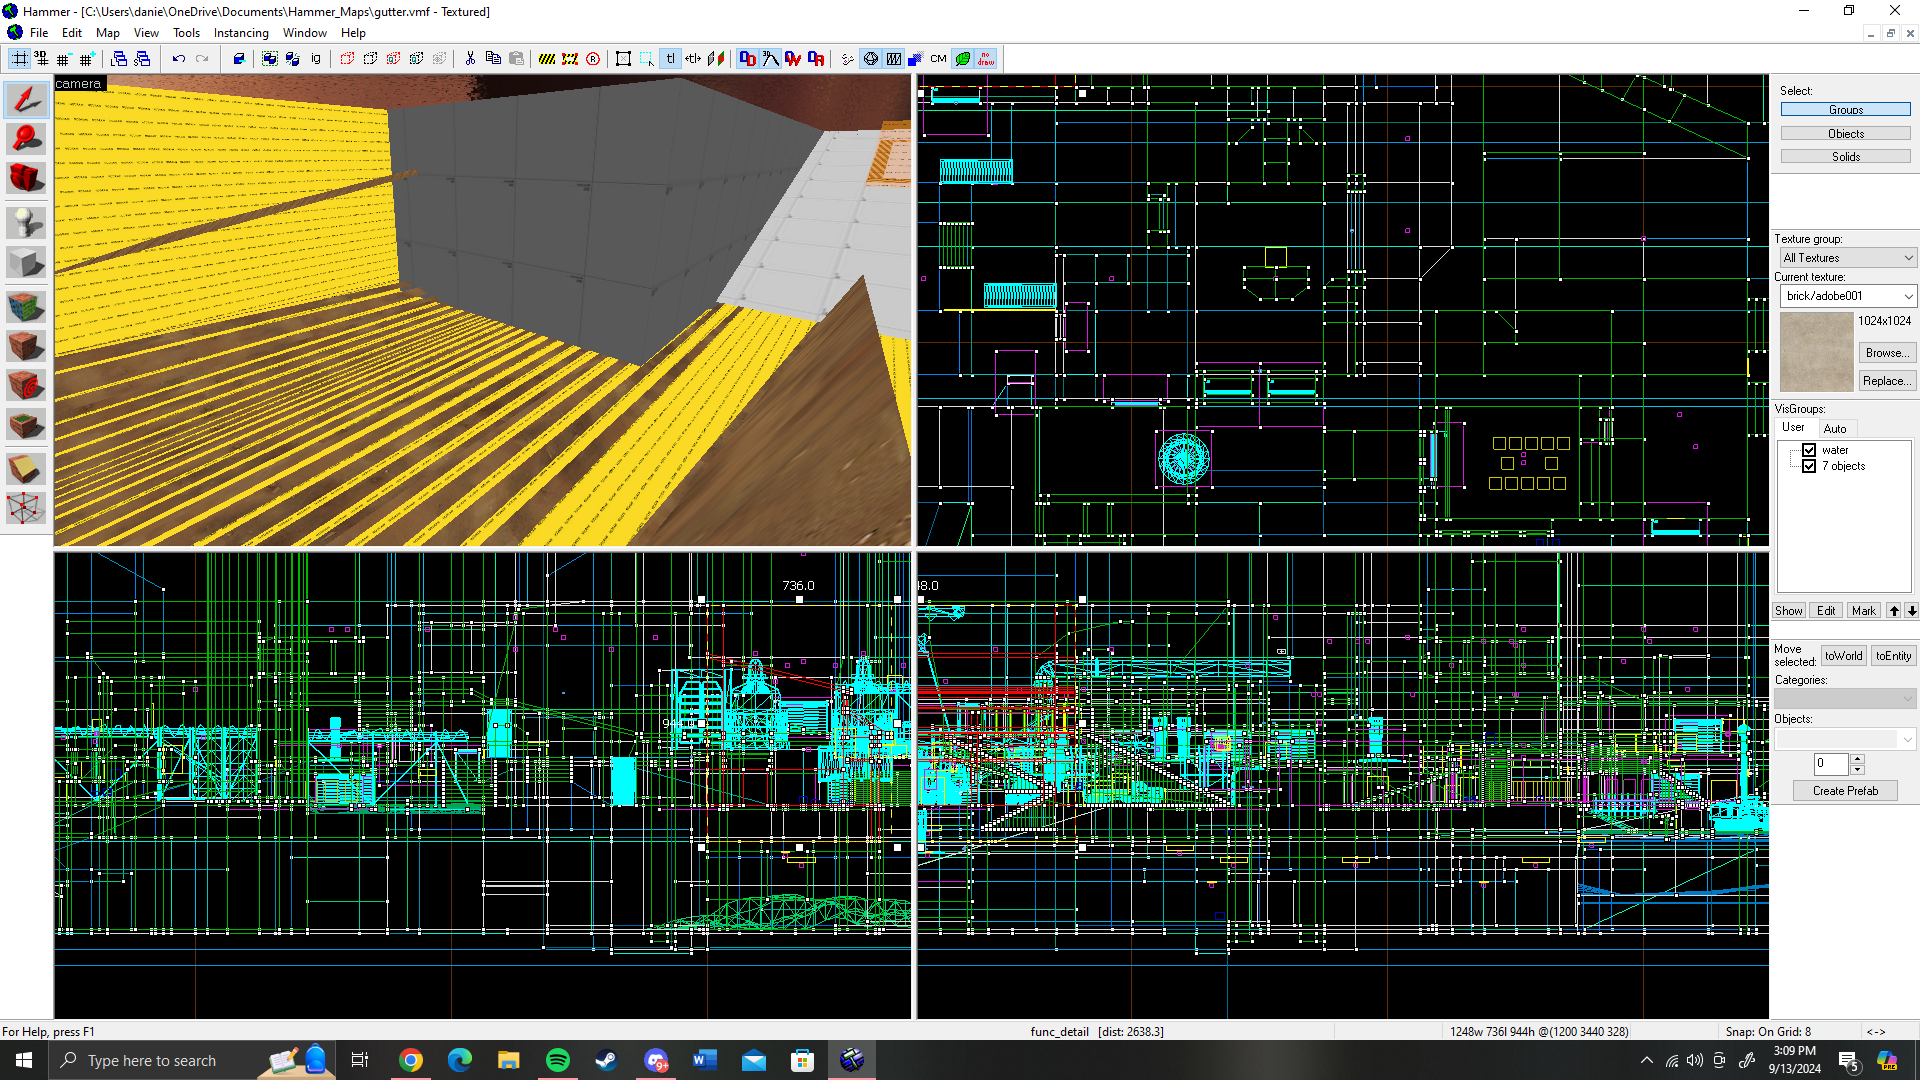Select the Block tool cube
This screenshot has height=1080, width=1920.
(x=26, y=262)
